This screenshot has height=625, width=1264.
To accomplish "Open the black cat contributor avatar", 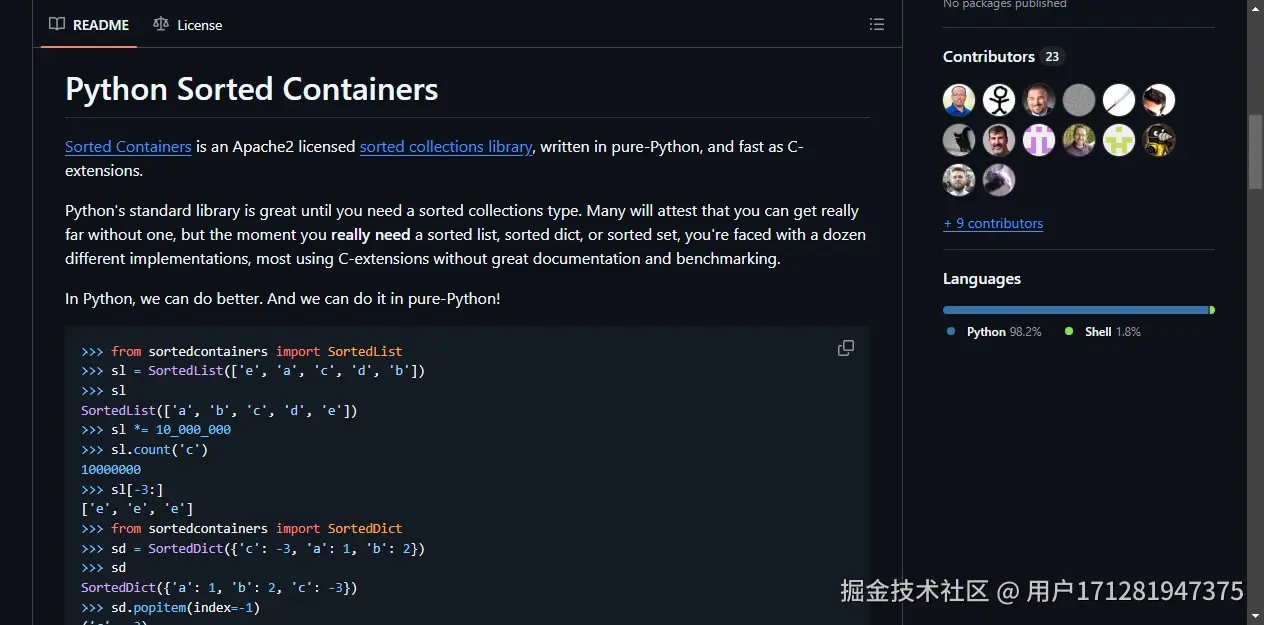I will (959, 140).
